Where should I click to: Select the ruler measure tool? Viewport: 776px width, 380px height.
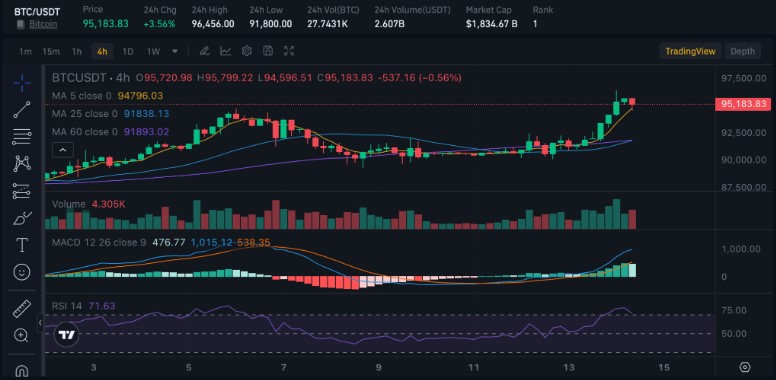(x=22, y=309)
